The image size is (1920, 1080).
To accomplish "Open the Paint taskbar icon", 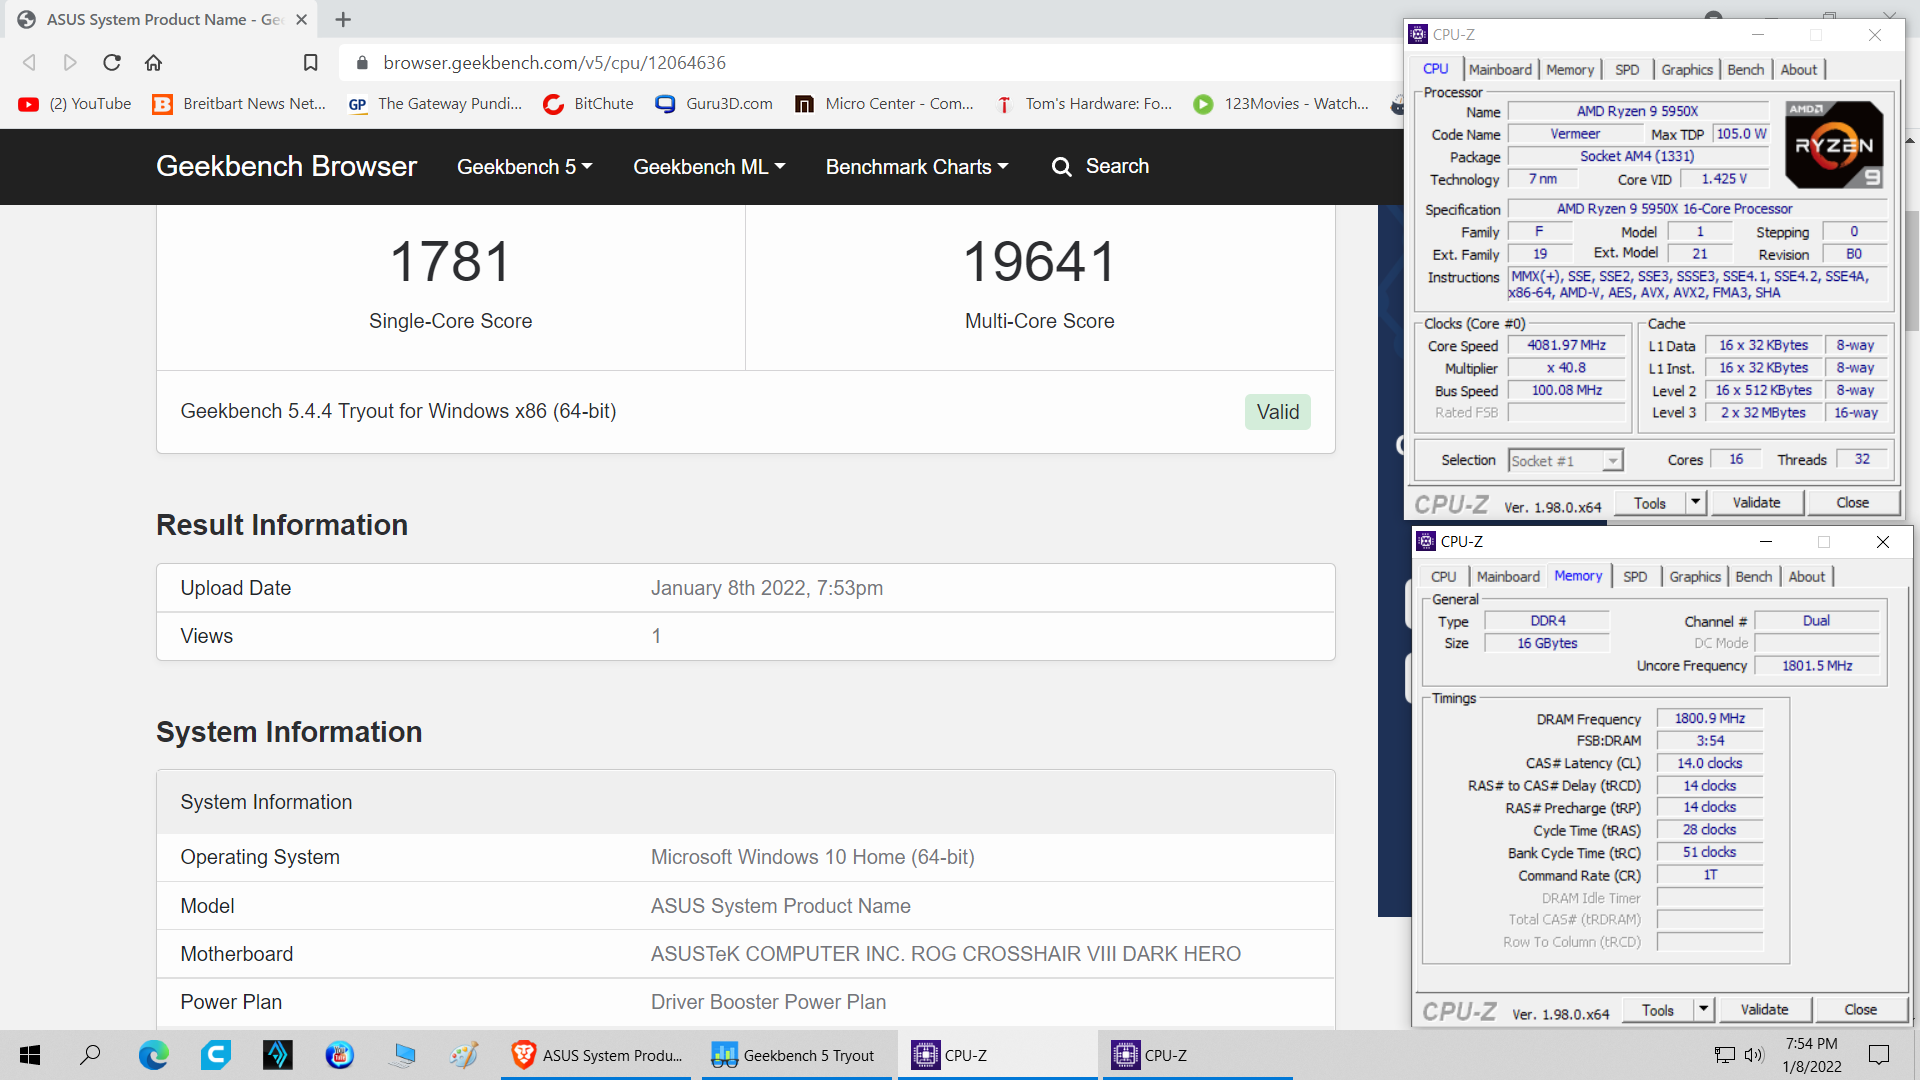I will [x=463, y=1055].
